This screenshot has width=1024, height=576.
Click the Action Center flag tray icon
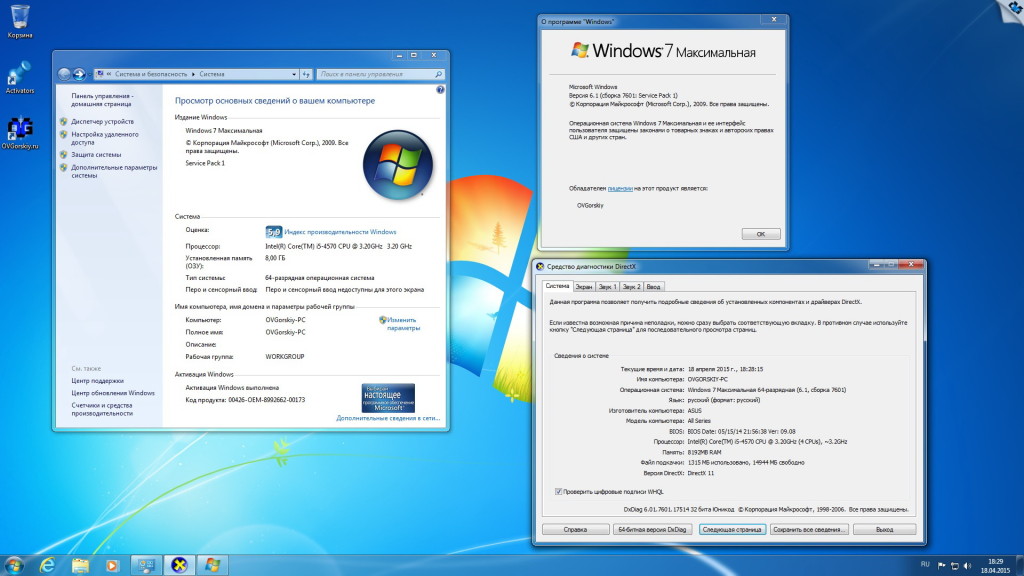click(941, 566)
